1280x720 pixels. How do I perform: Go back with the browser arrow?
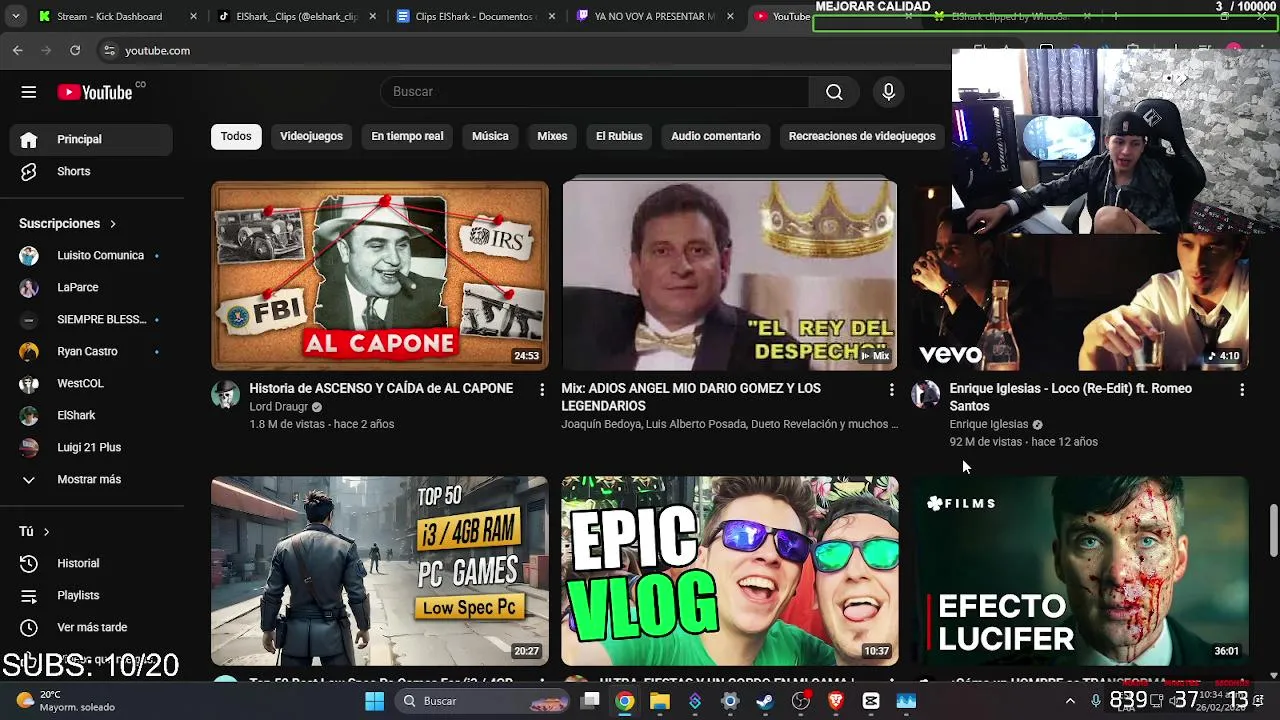point(18,50)
